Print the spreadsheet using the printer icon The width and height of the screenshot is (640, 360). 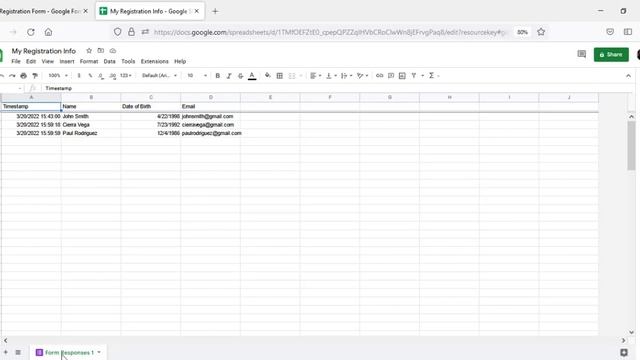[x=24, y=76]
